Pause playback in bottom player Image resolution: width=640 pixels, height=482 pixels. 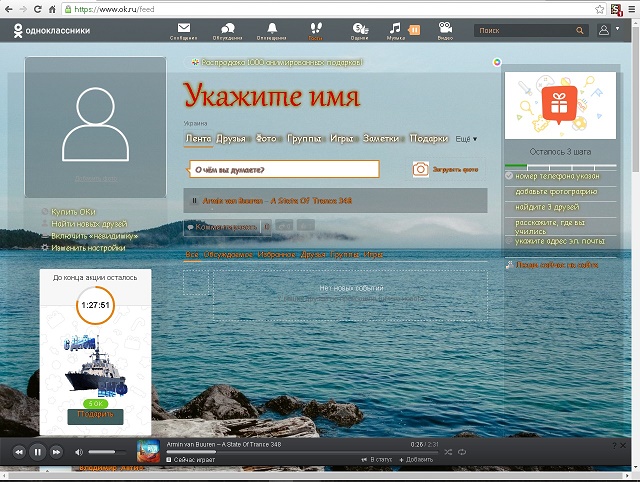click(38, 452)
